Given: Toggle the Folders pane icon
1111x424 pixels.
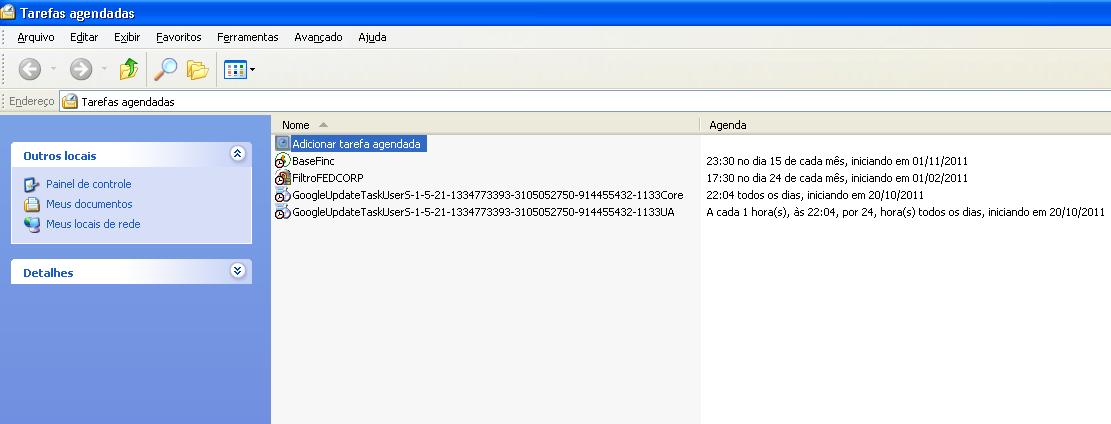Looking at the screenshot, I should 197,70.
